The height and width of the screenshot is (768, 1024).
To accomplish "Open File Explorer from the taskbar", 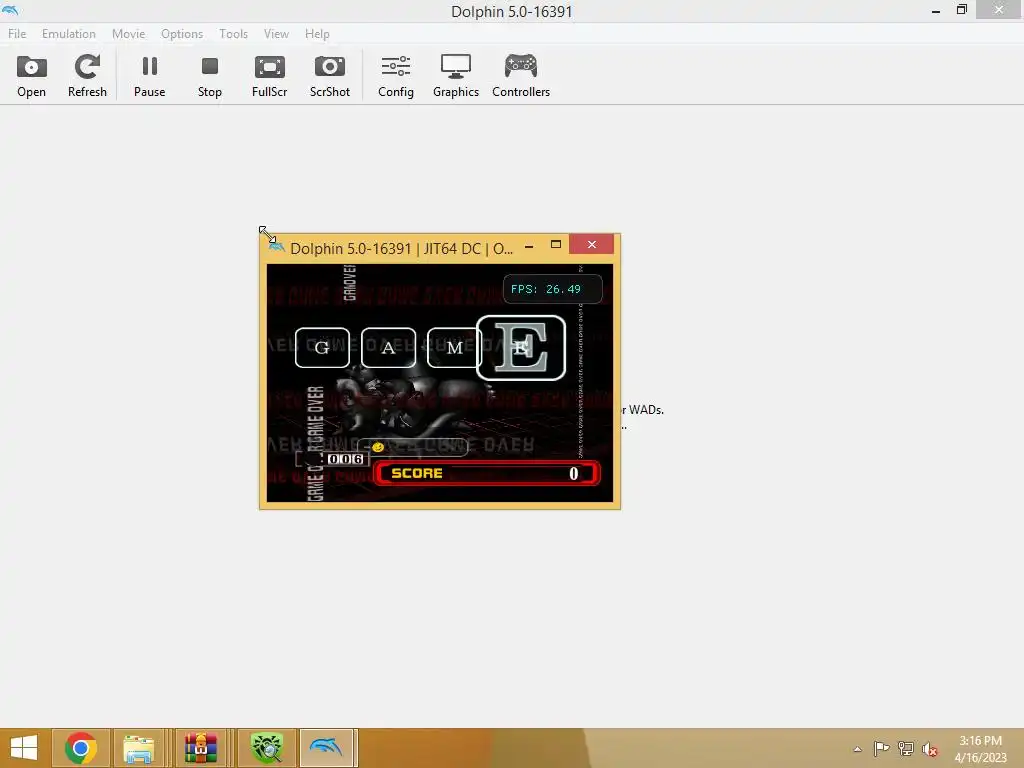I will click(138, 748).
